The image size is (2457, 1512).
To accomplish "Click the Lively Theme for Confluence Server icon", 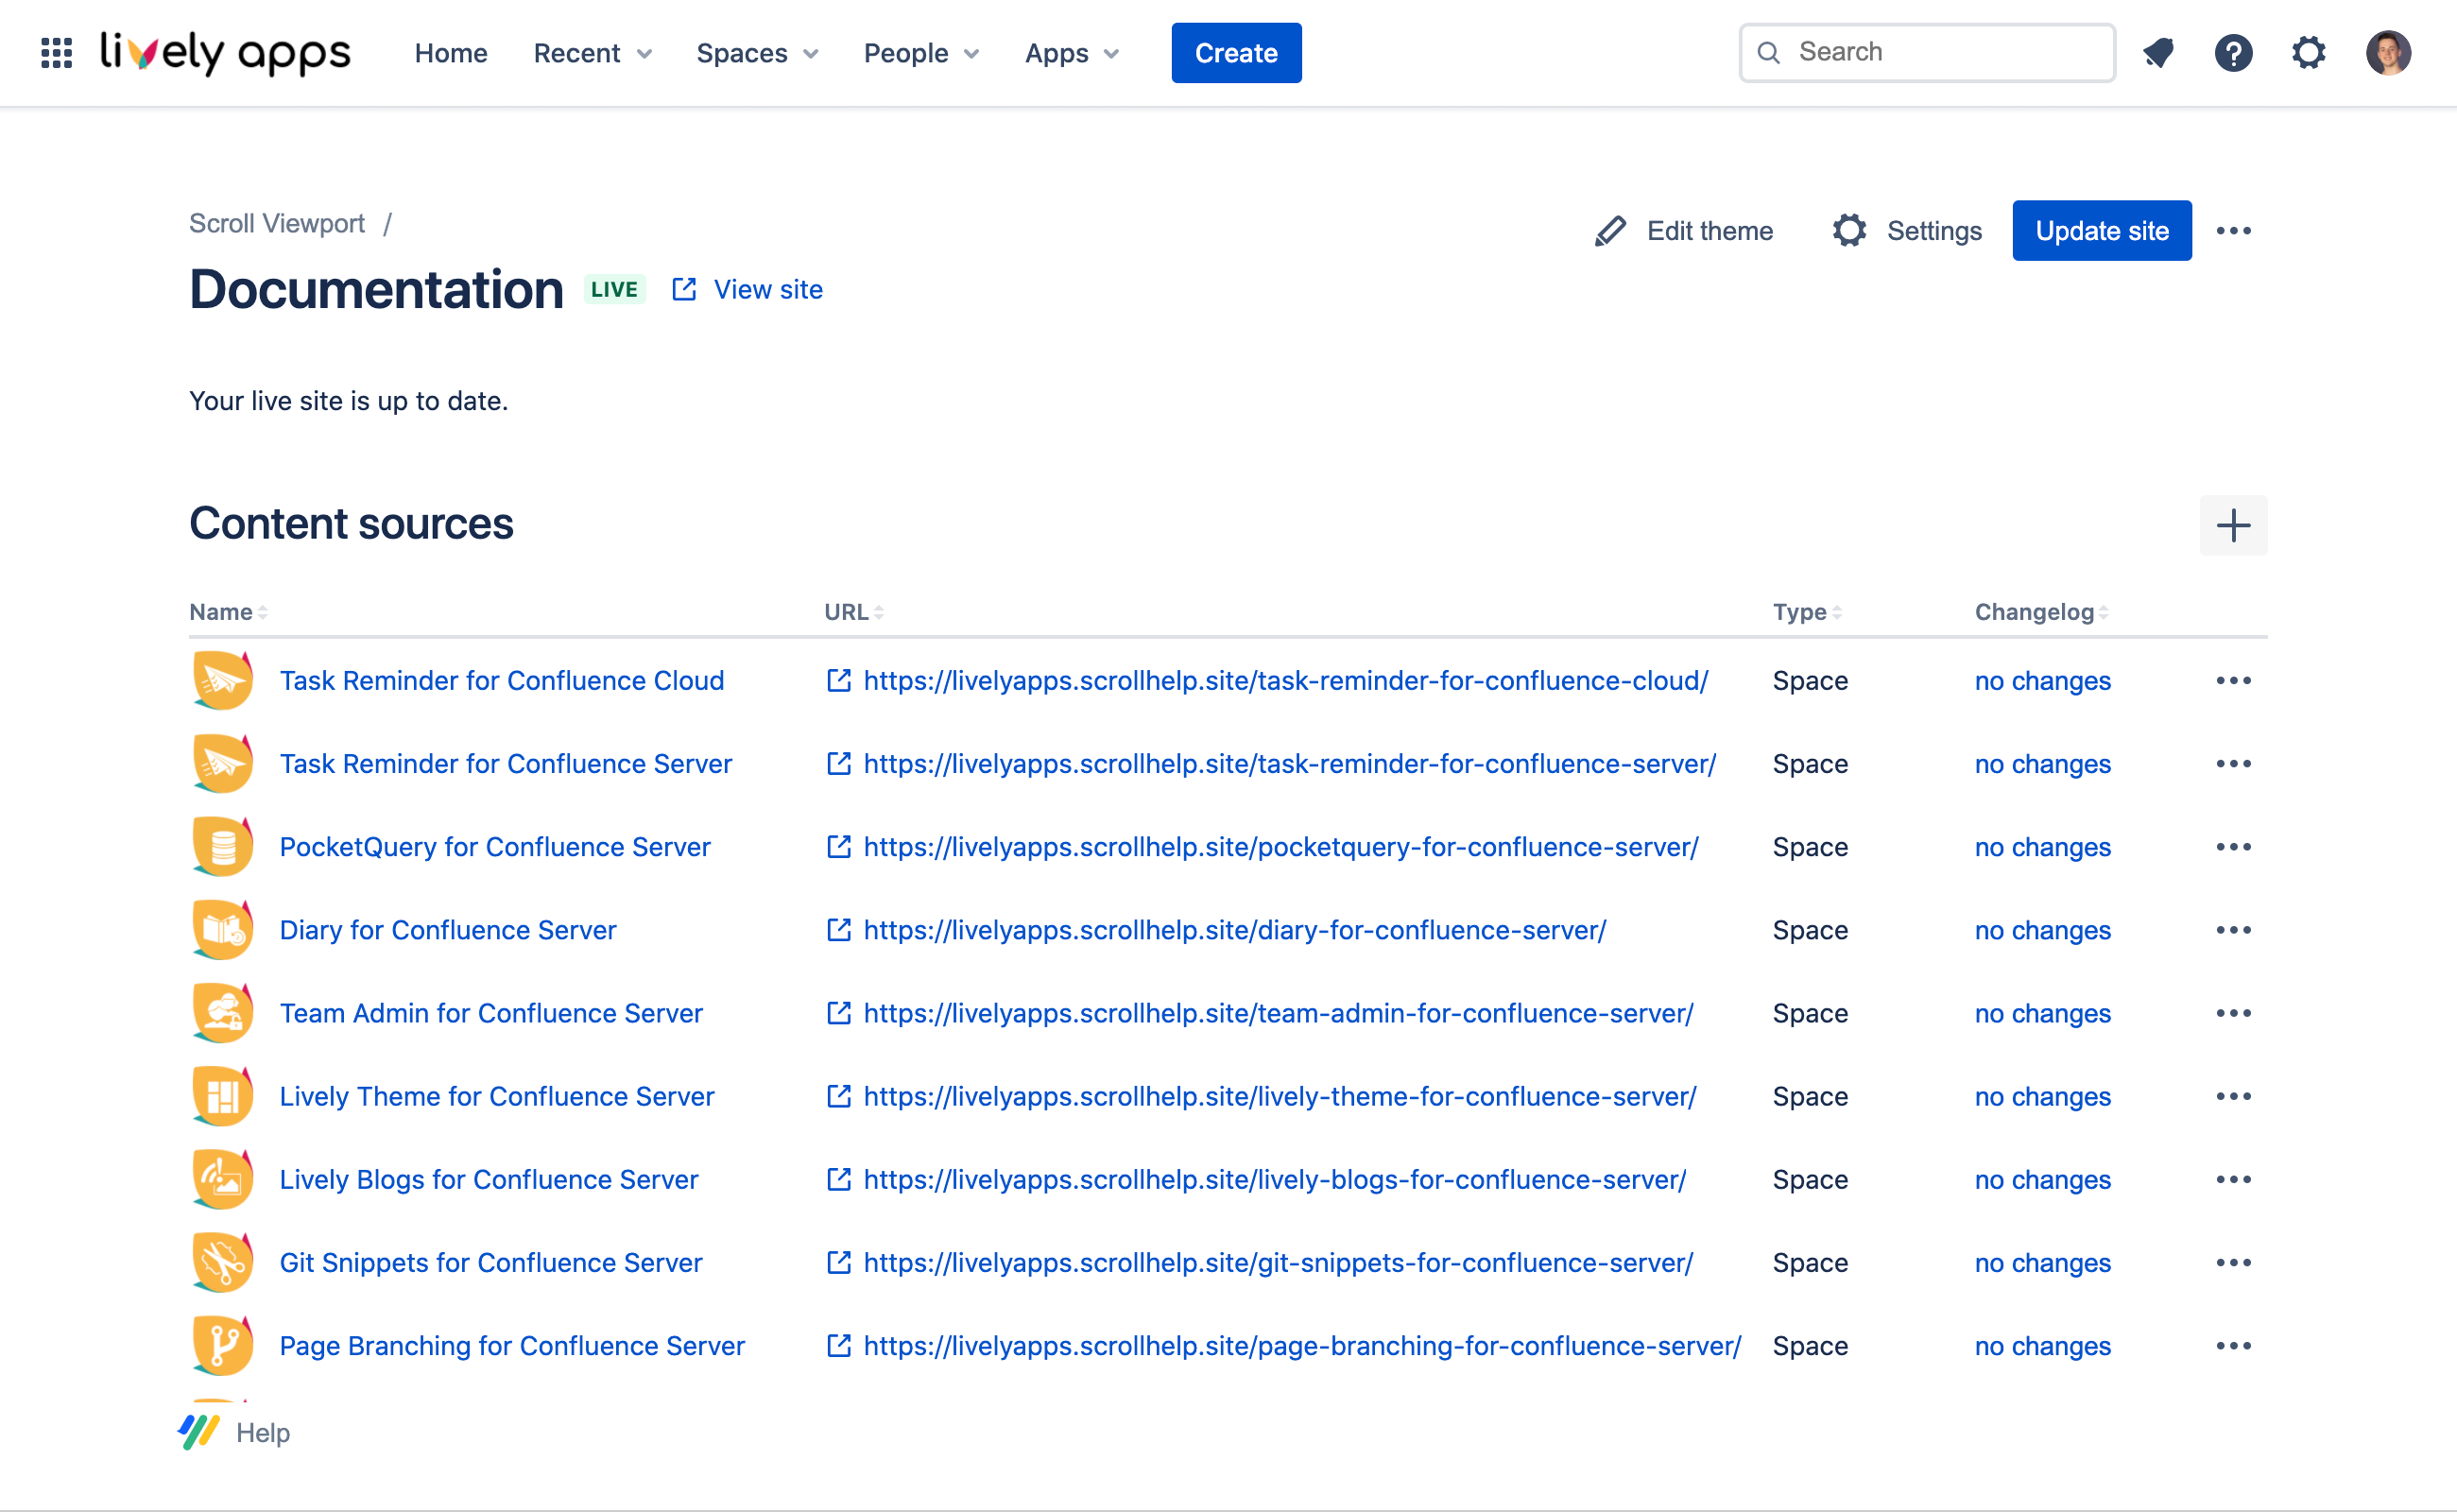I will click(222, 1096).
